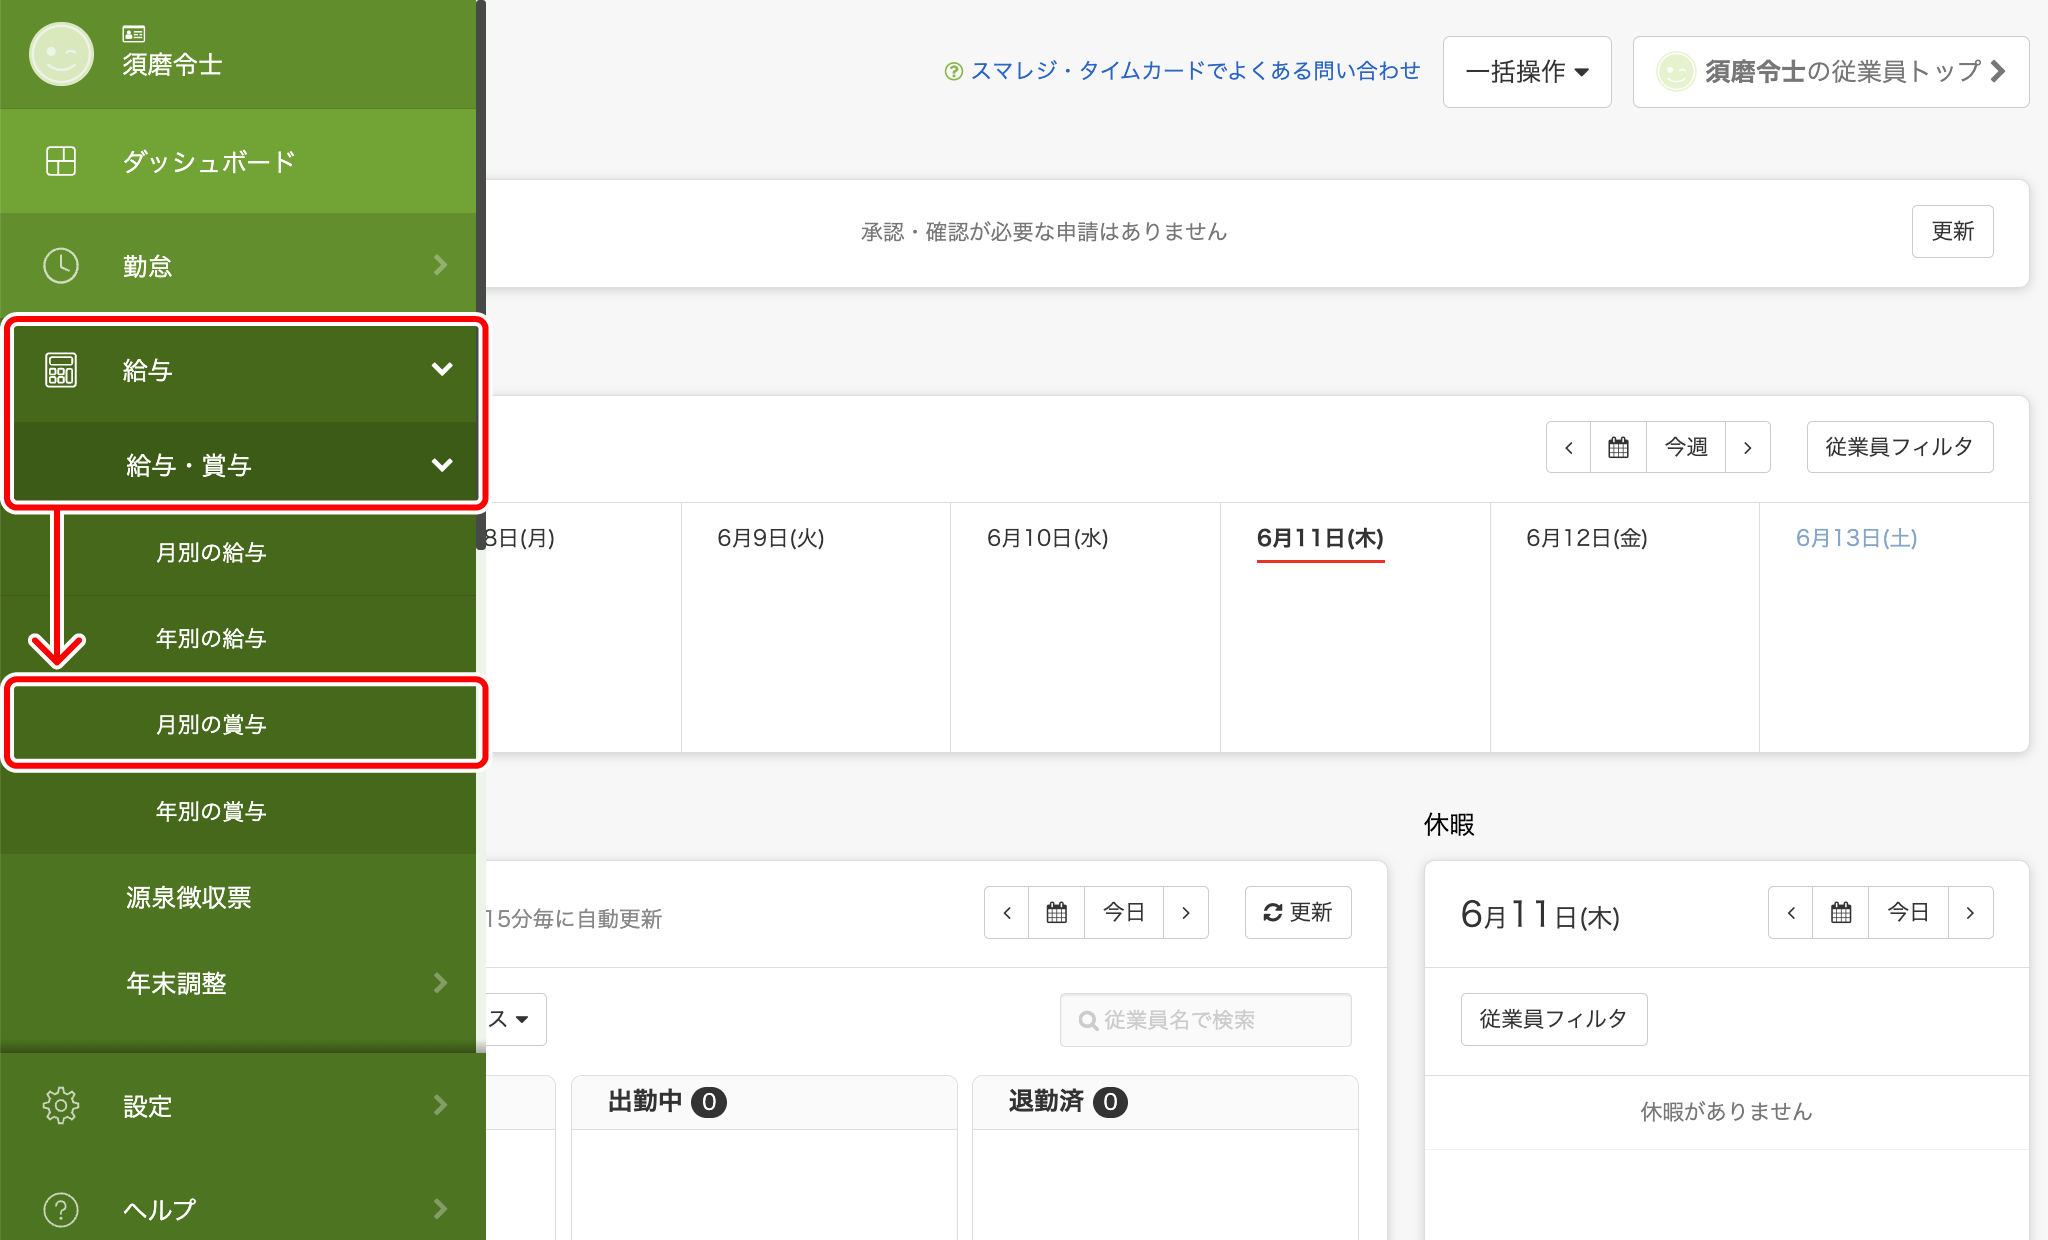
Task: Go to 須磨令士の従業員トップ
Action: (x=1830, y=71)
